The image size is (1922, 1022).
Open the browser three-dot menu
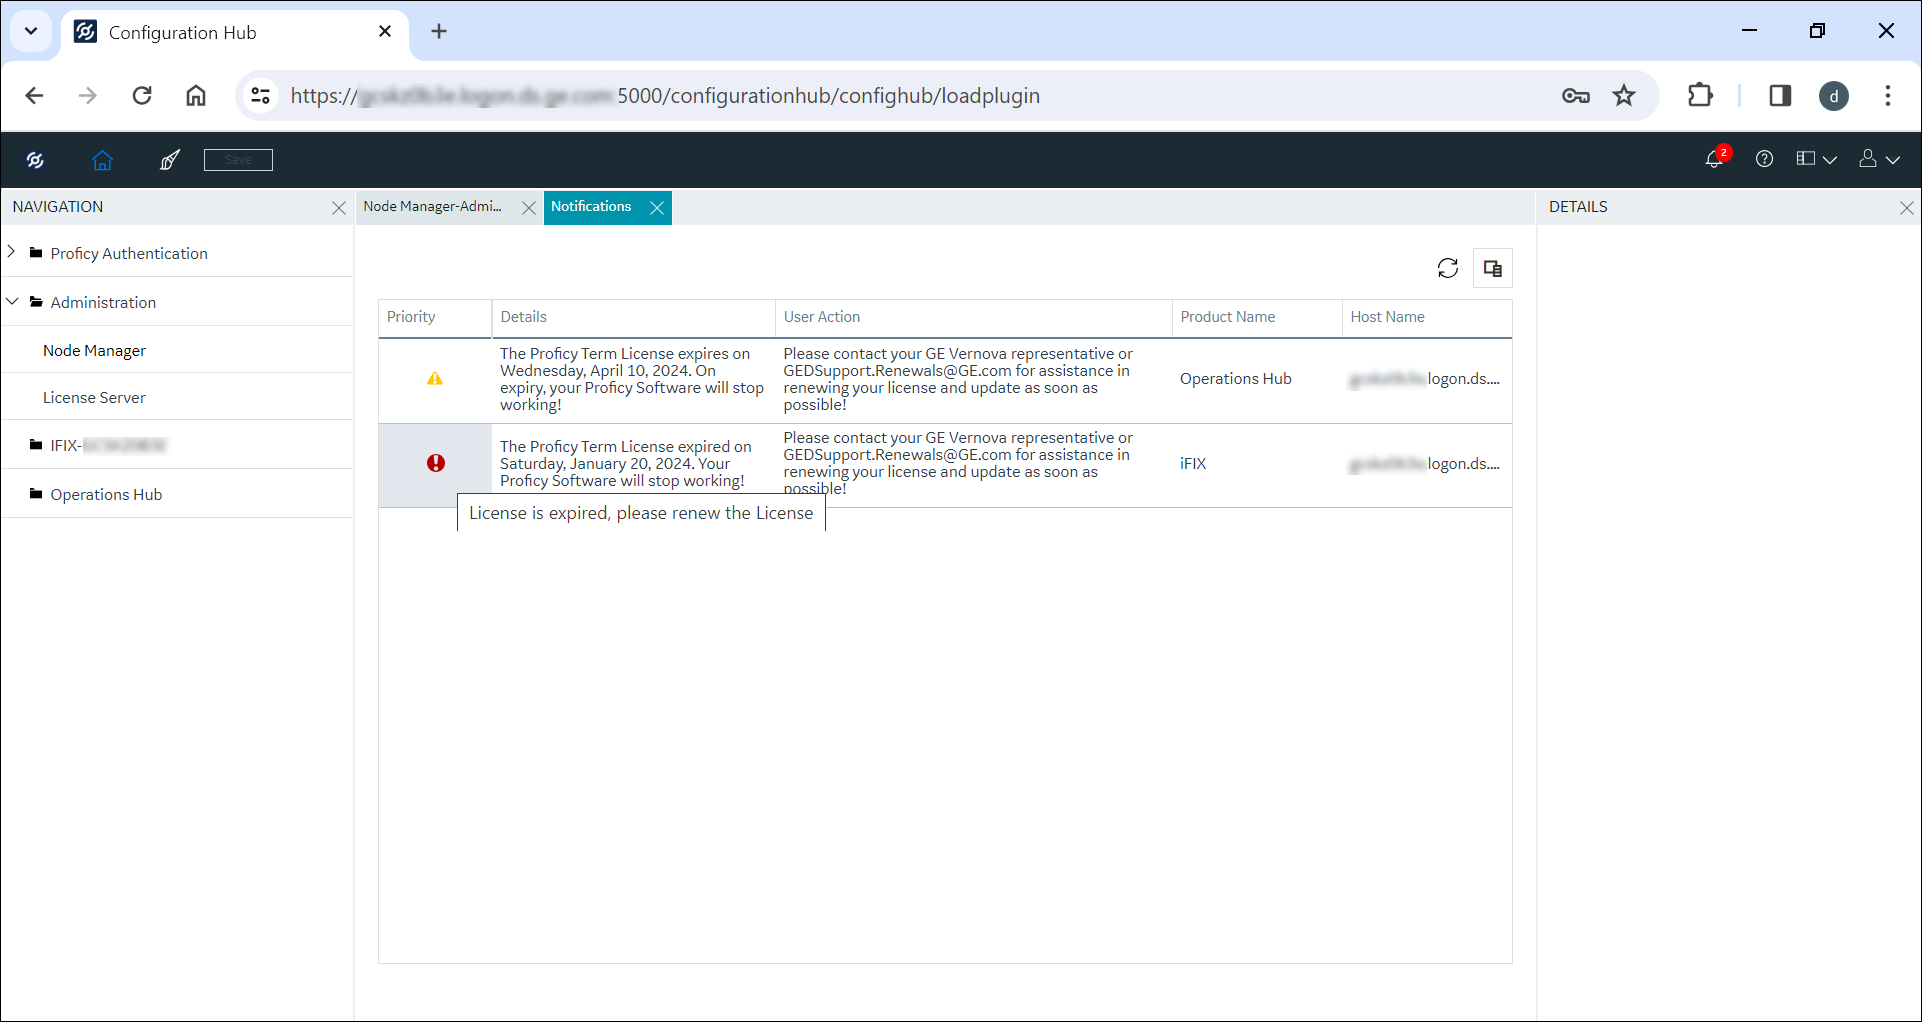point(1888,96)
